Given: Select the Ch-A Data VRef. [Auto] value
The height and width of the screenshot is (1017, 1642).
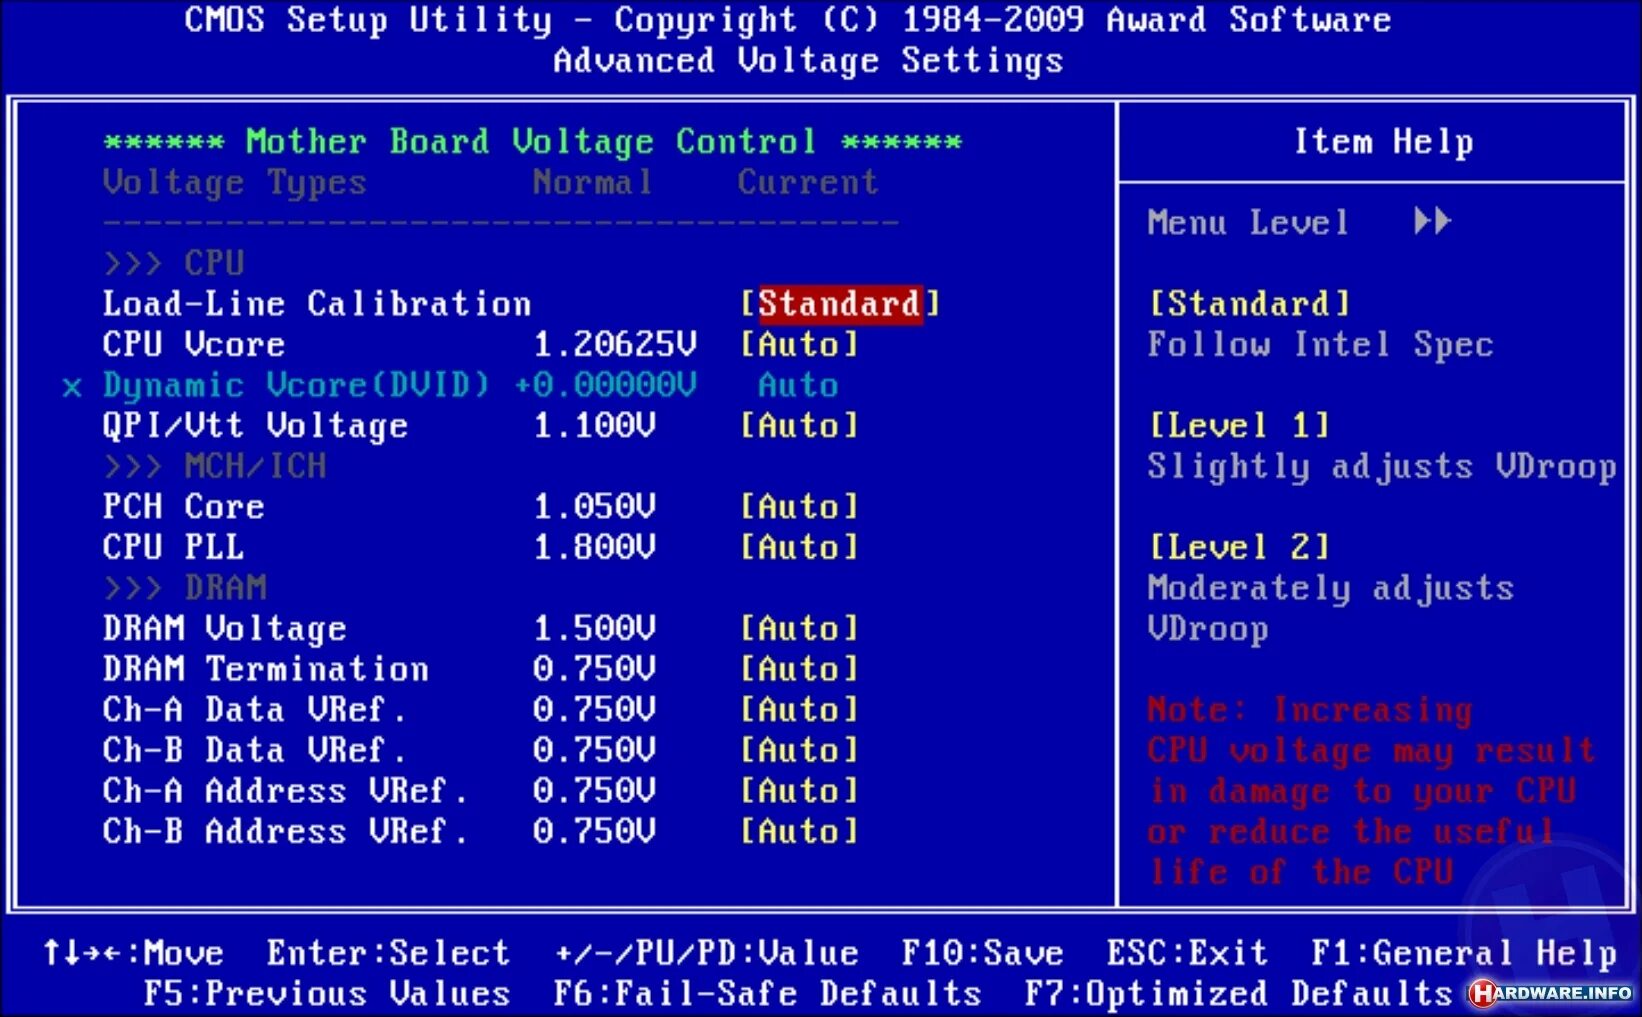Looking at the screenshot, I should pos(799,710).
